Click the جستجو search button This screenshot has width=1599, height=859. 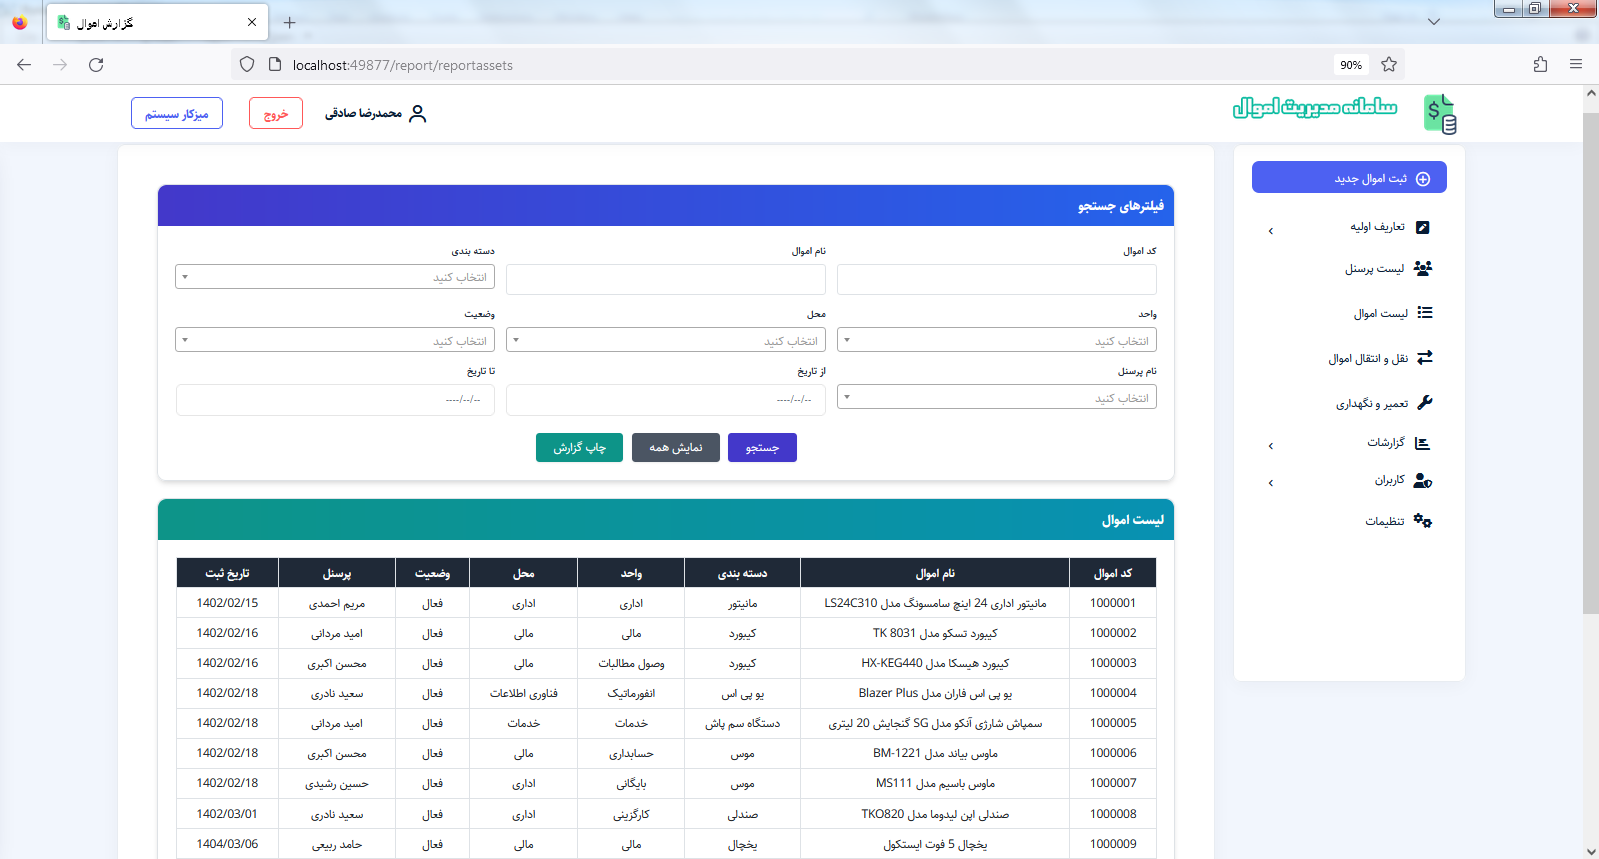pos(762,448)
